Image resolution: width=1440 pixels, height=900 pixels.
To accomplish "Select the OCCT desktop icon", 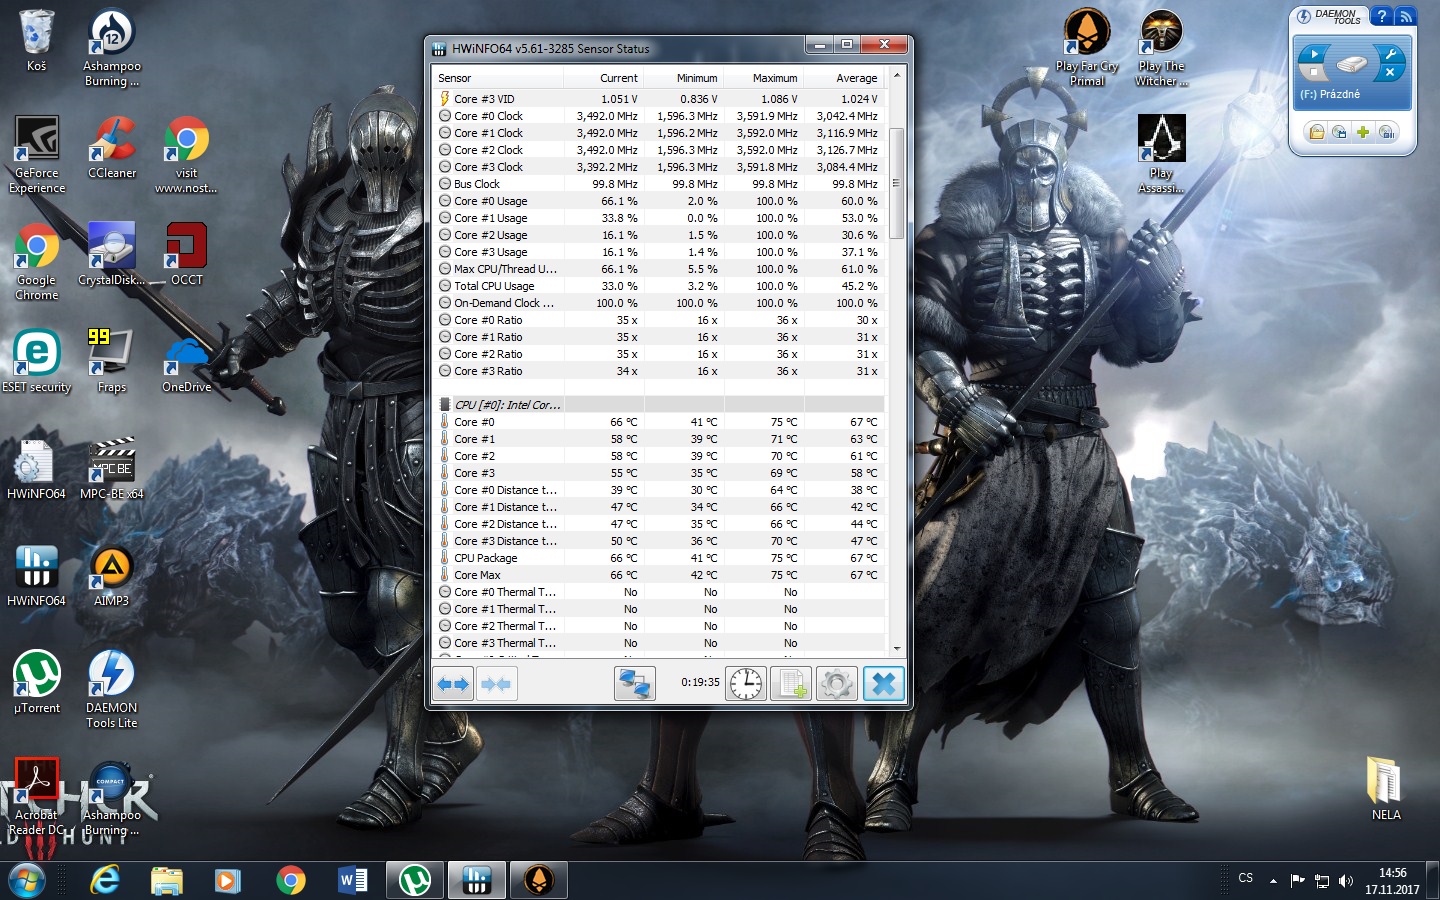I will pyautogui.click(x=186, y=254).
